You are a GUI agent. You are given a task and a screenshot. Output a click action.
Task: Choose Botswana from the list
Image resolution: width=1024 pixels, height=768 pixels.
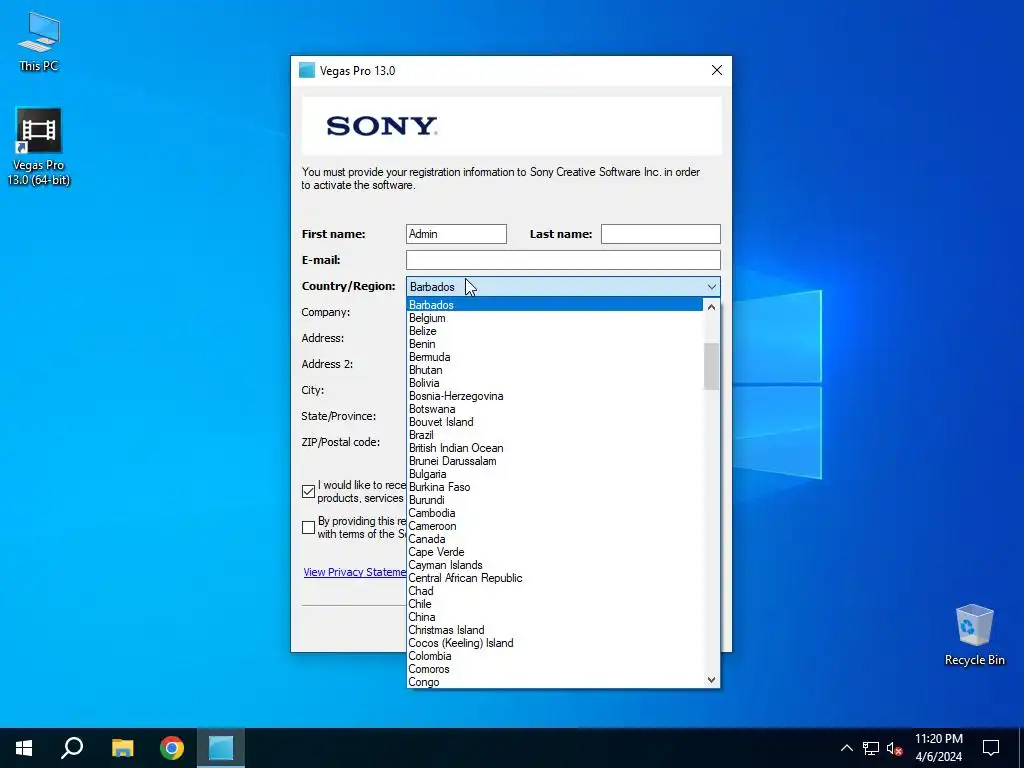click(555, 409)
